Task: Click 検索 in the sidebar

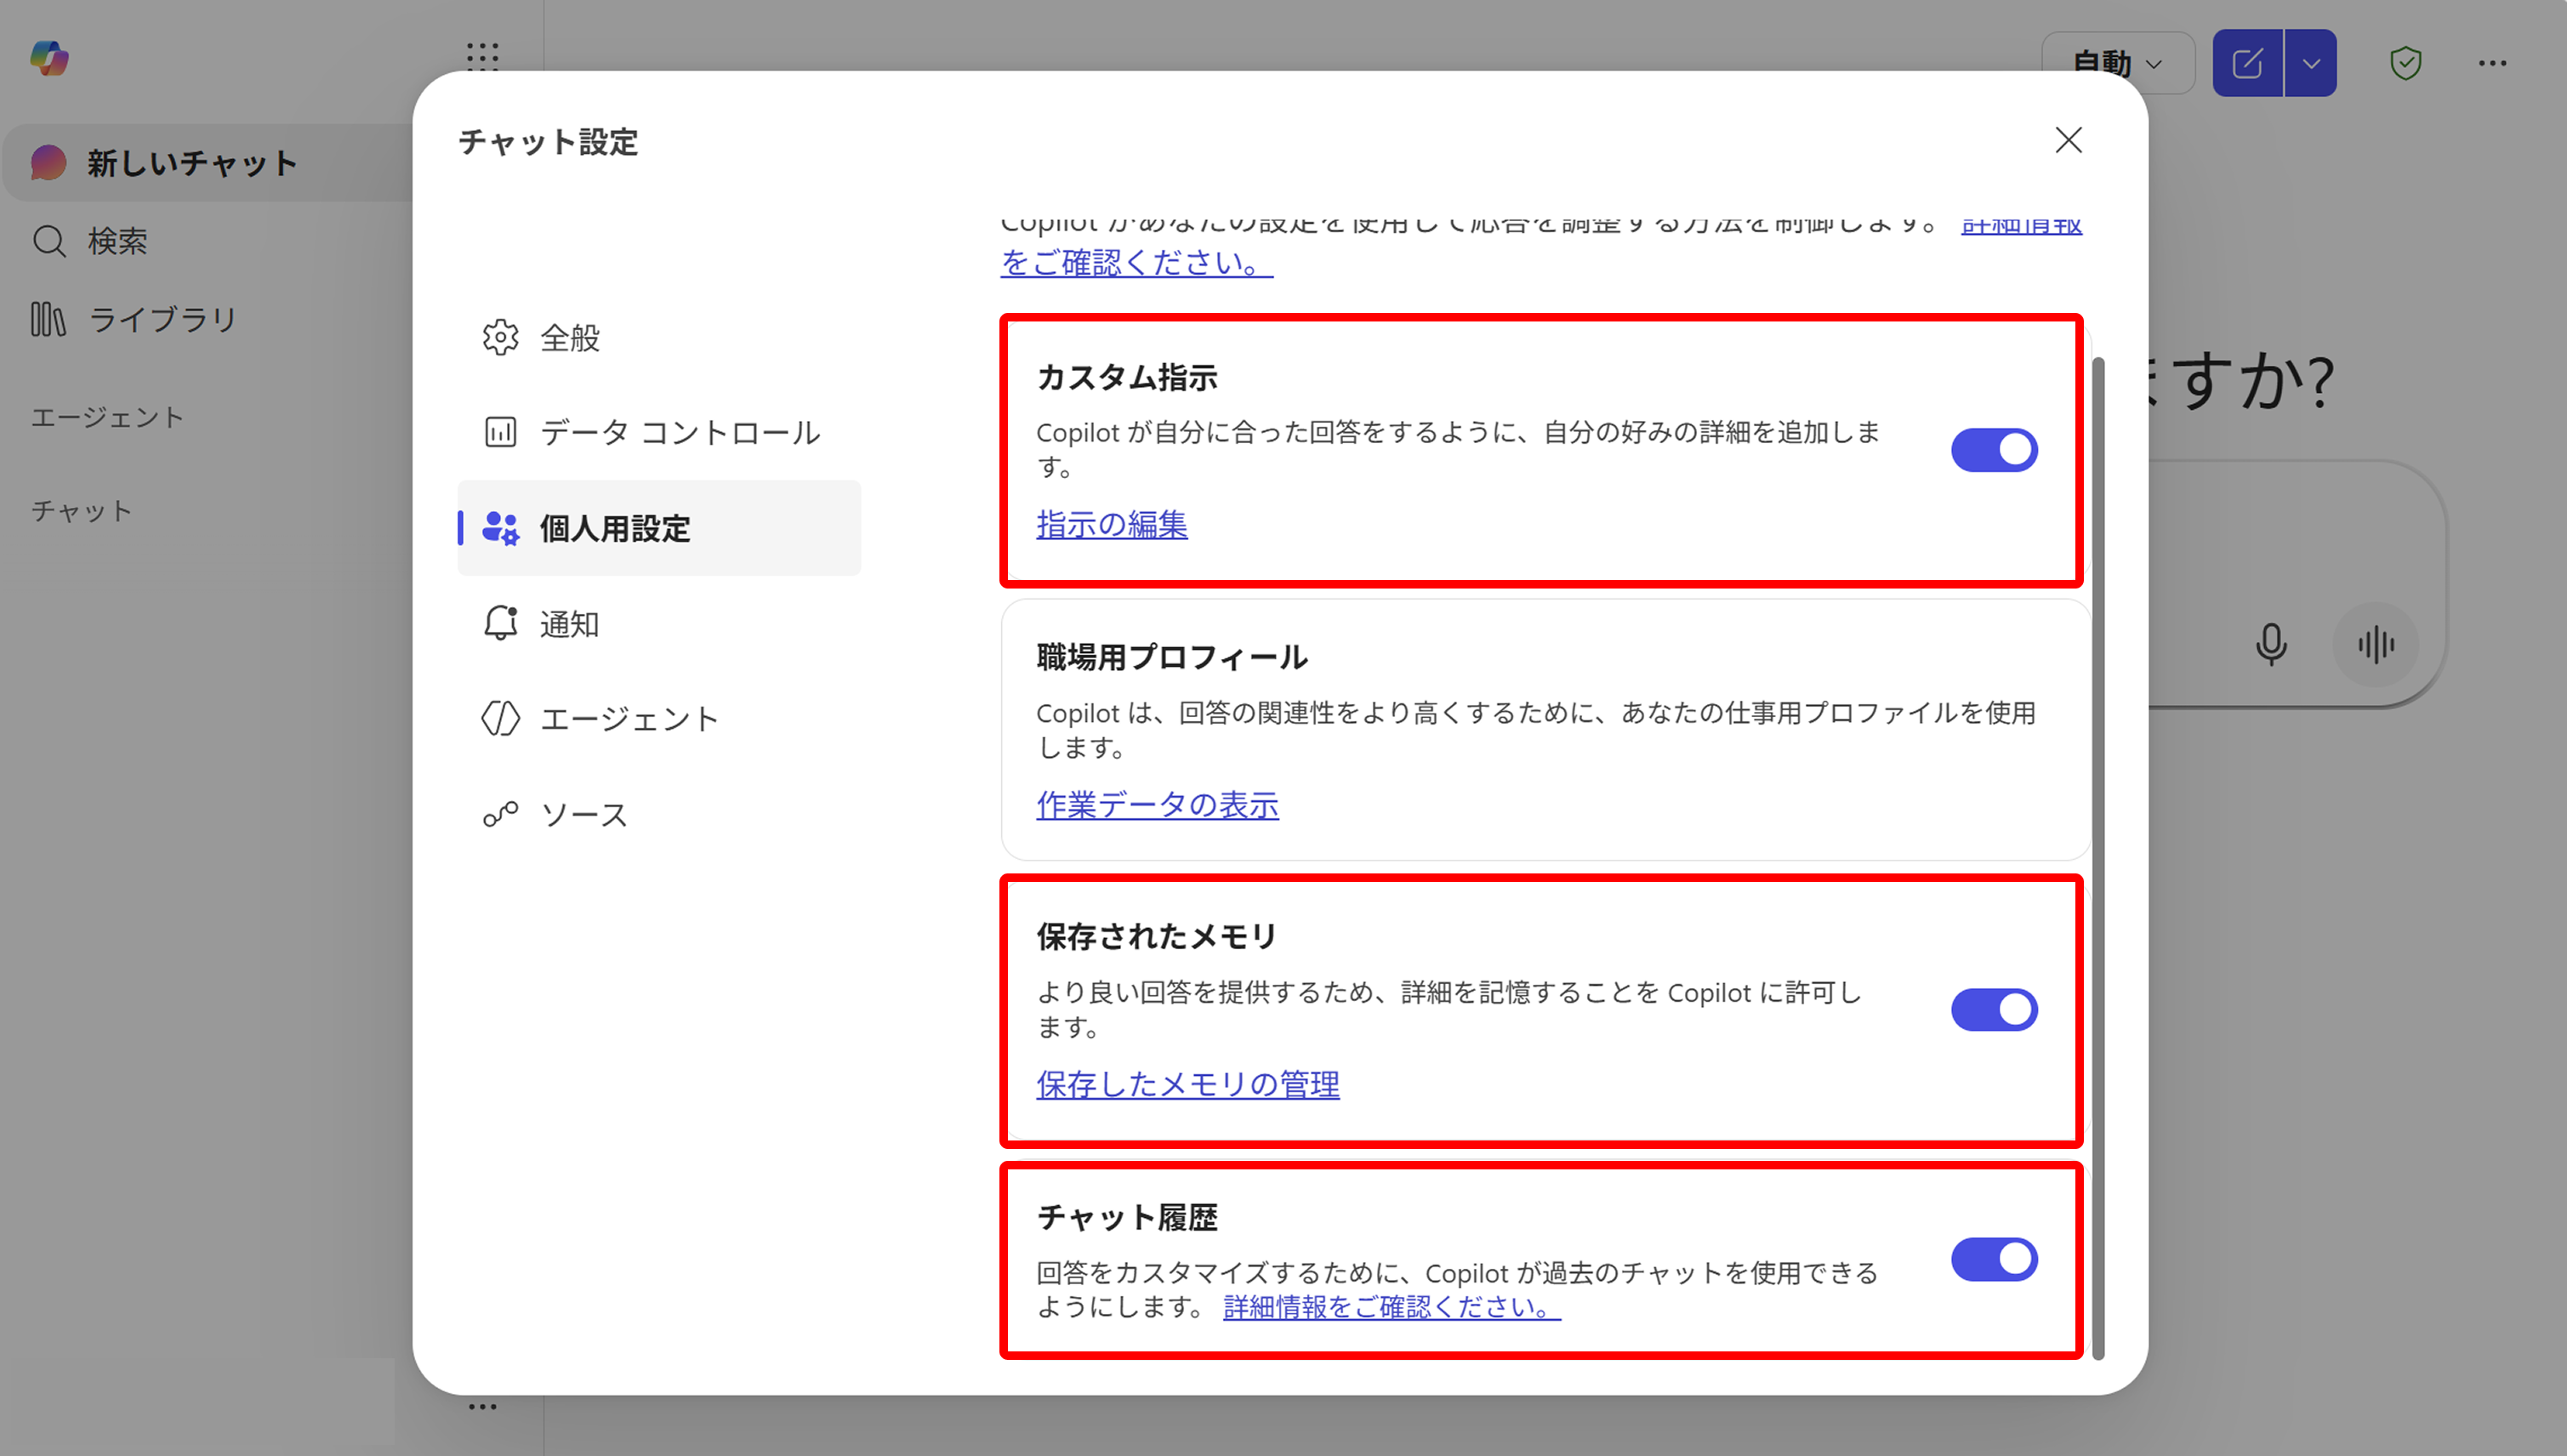Action: pyautogui.click(x=117, y=241)
